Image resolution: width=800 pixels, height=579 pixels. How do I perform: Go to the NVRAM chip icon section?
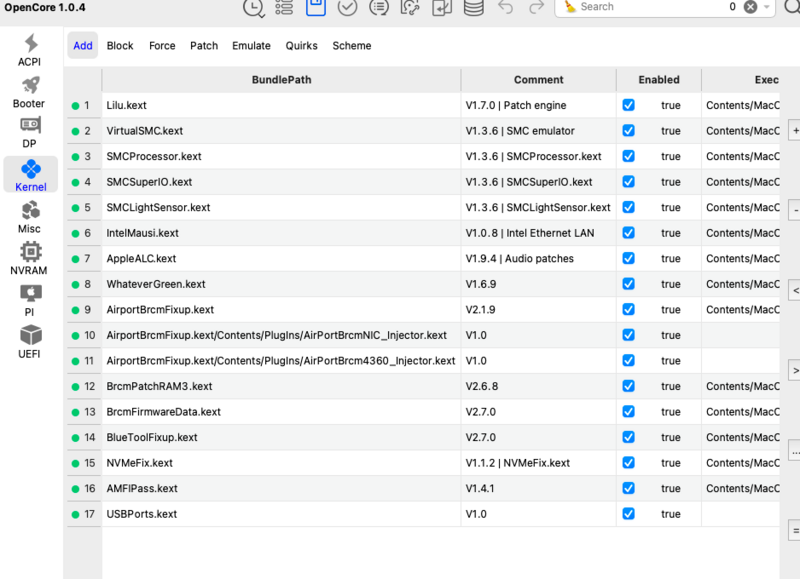point(29,259)
